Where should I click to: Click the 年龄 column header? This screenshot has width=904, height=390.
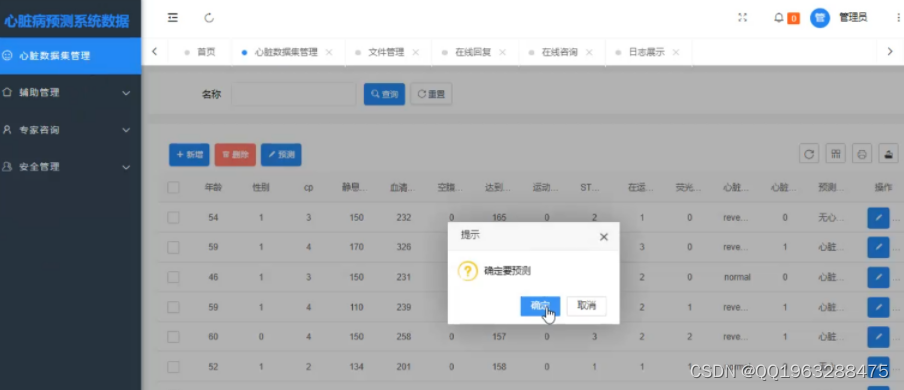tap(213, 188)
